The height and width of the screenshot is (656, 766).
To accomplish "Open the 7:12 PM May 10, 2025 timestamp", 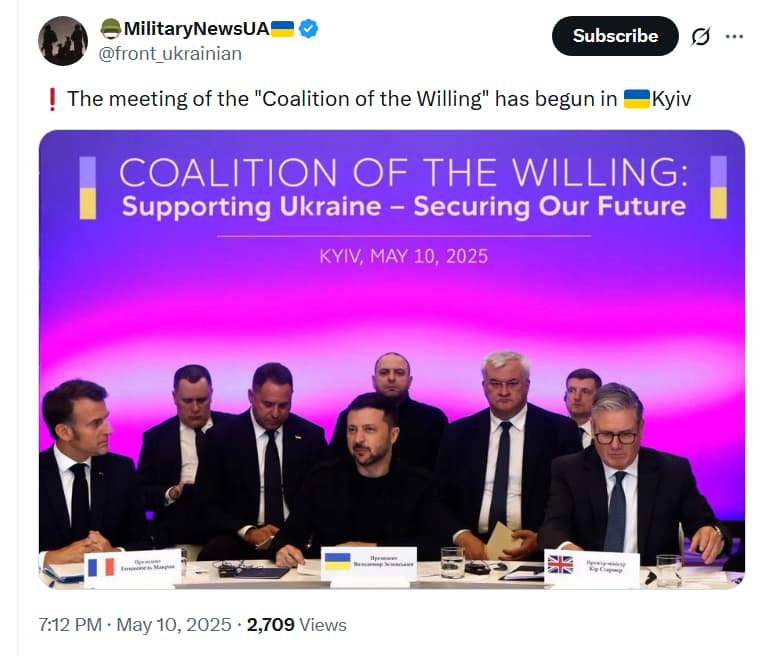I will click(135, 625).
